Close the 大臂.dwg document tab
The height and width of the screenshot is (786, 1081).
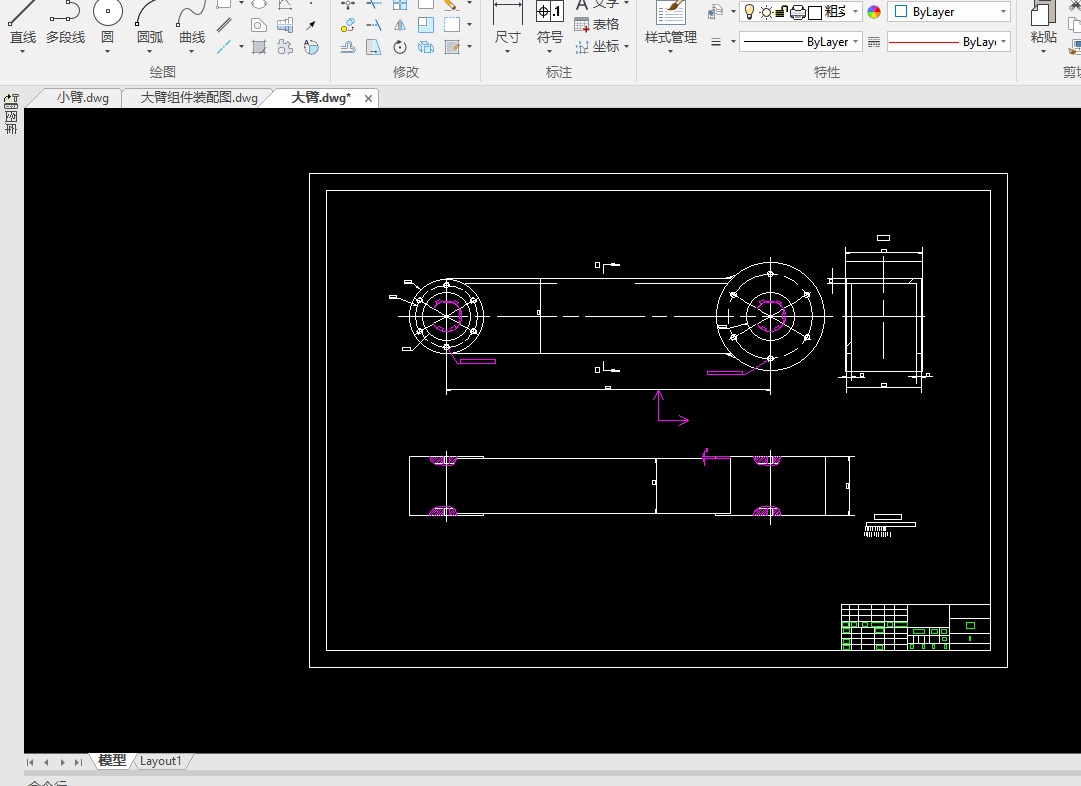pos(368,98)
